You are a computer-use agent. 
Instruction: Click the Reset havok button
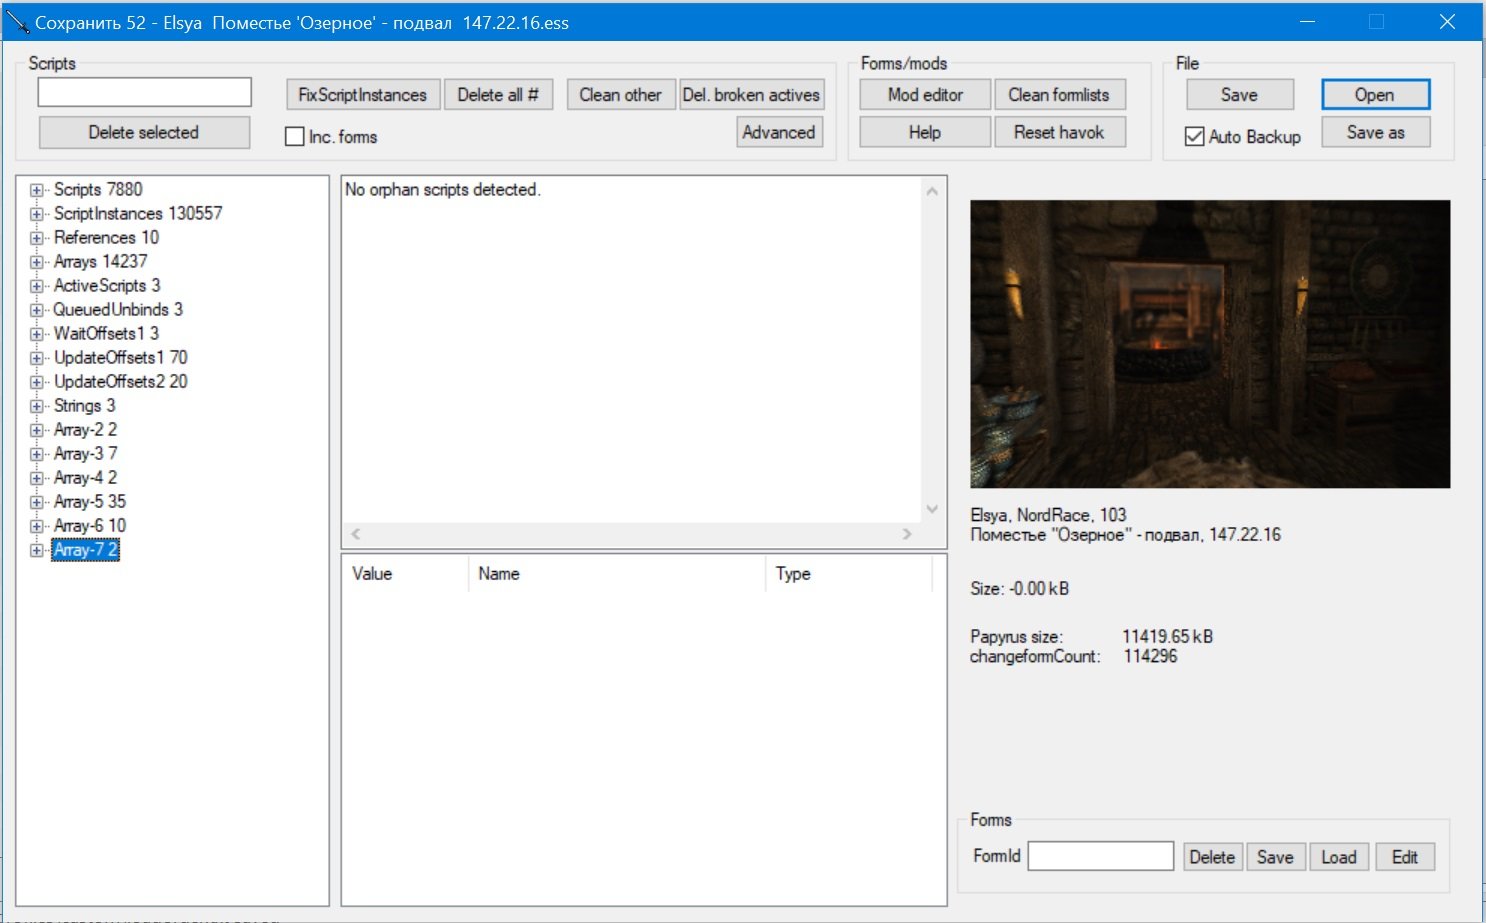[x=1059, y=132]
